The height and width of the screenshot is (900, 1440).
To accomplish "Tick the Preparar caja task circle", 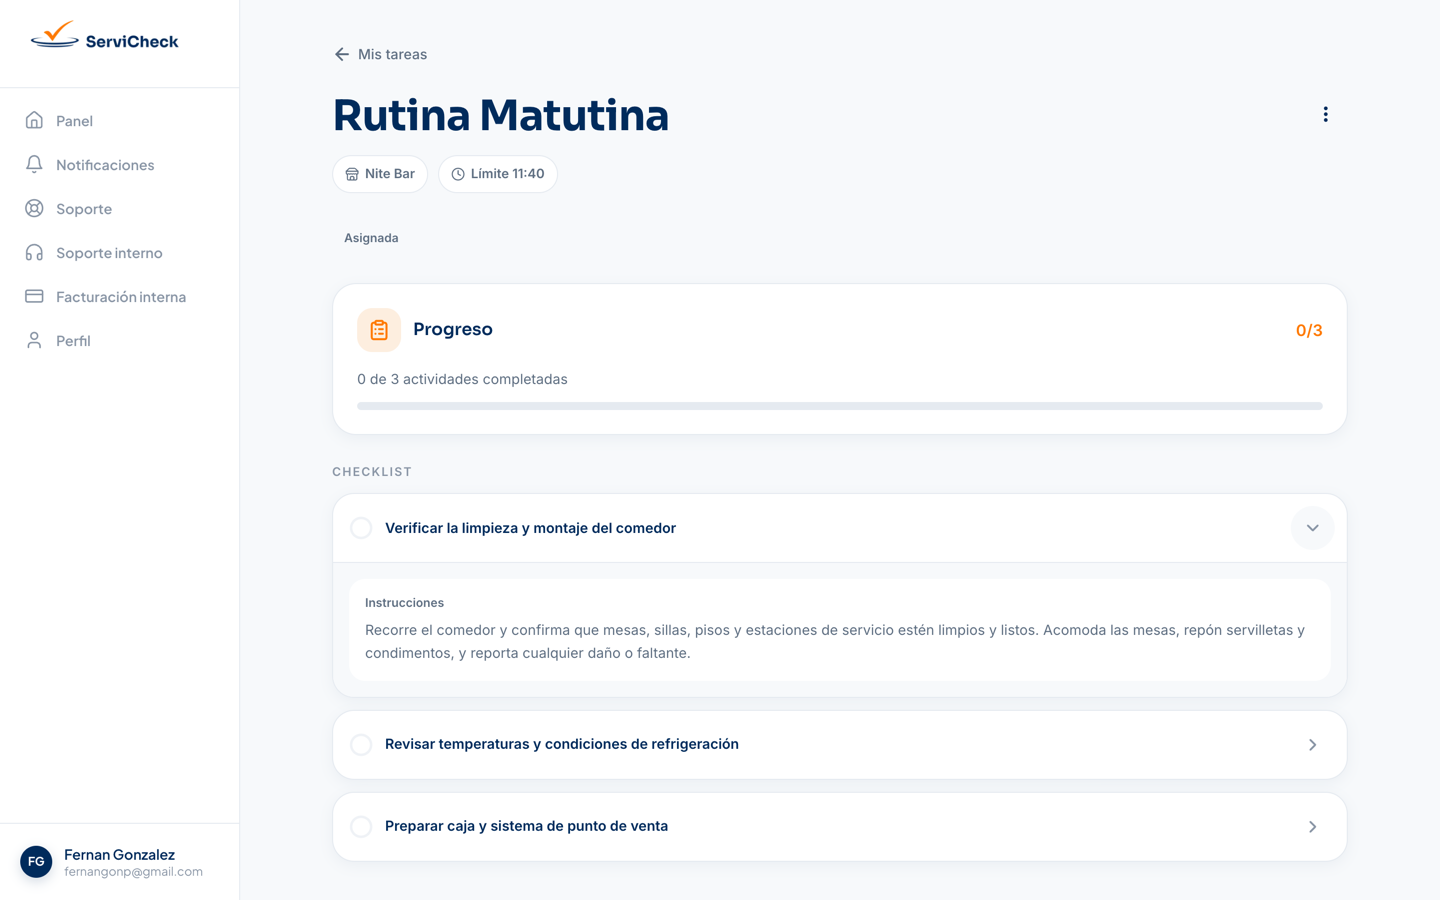I will point(361,826).
